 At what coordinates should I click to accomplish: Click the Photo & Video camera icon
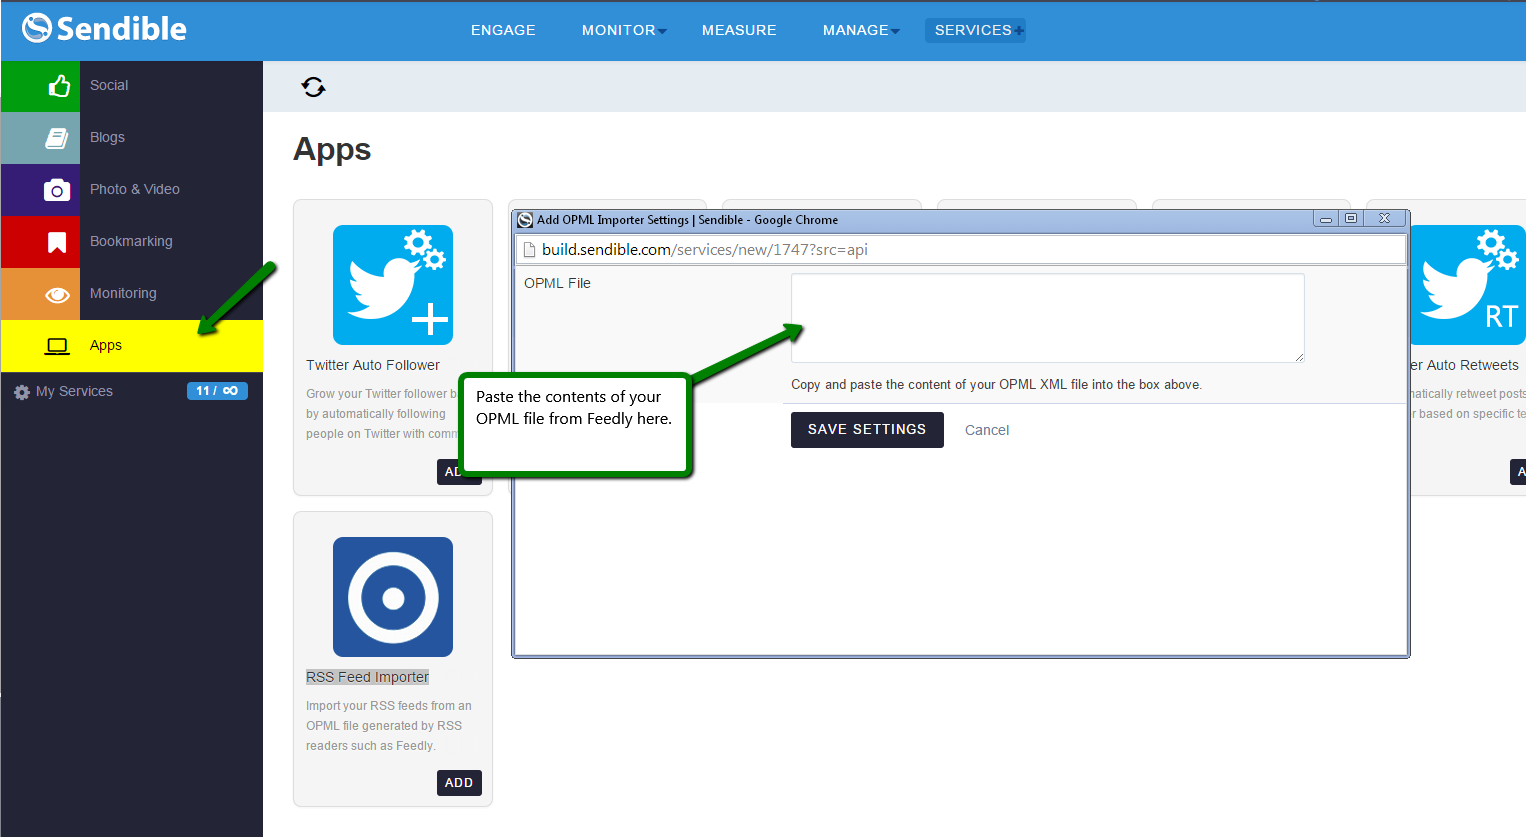coord(57,190)
